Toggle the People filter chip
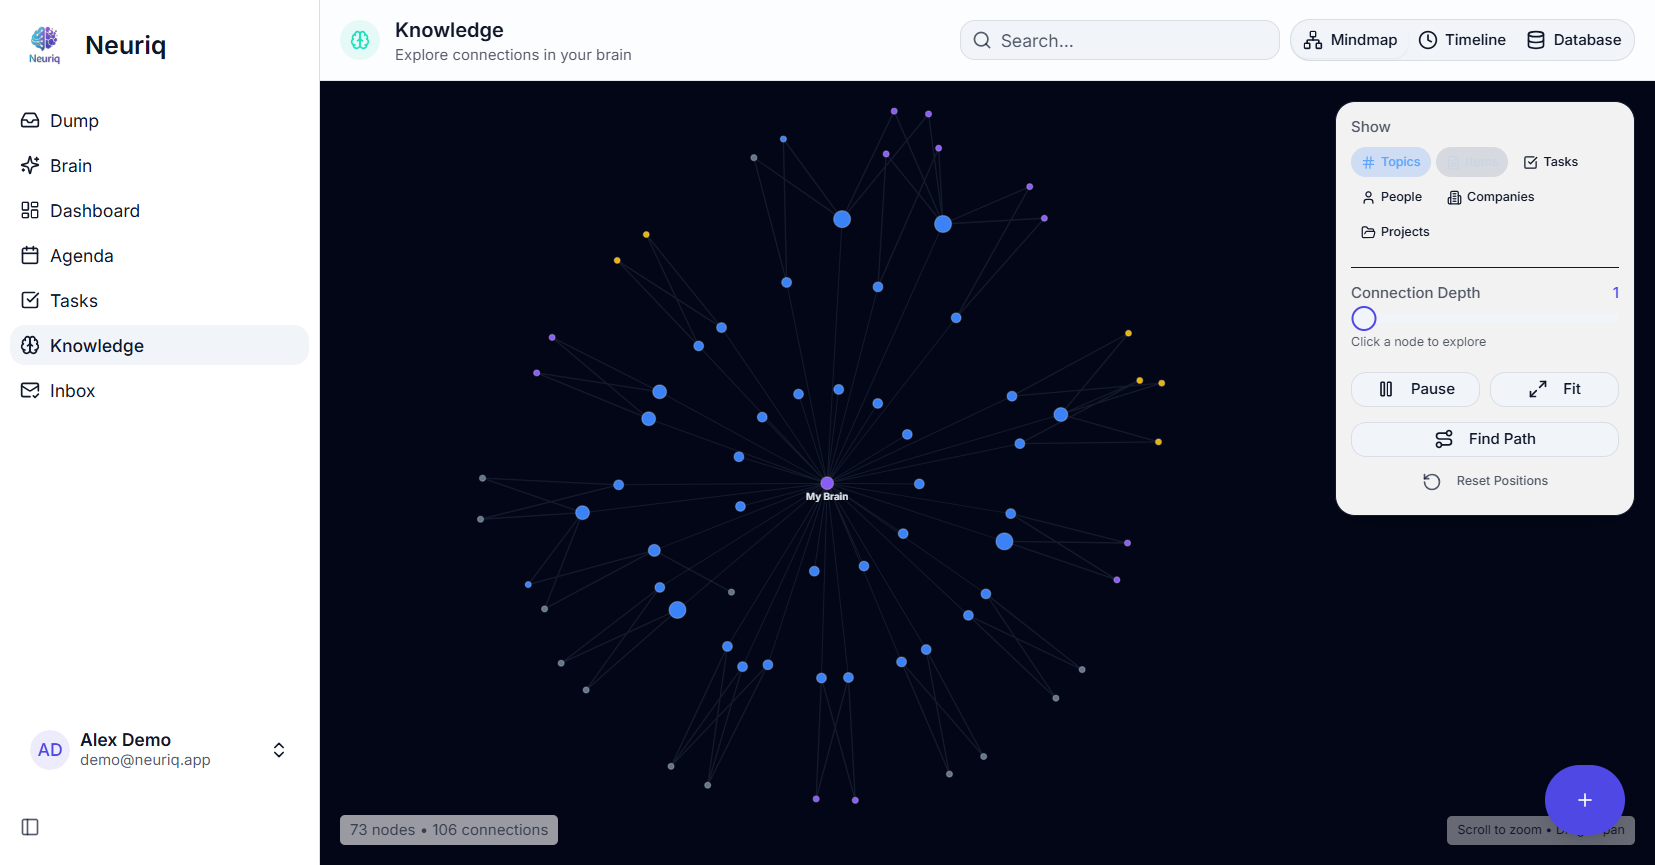Image resolution: width=1655 pixels, height=865 pixels. pos(1392,197)
